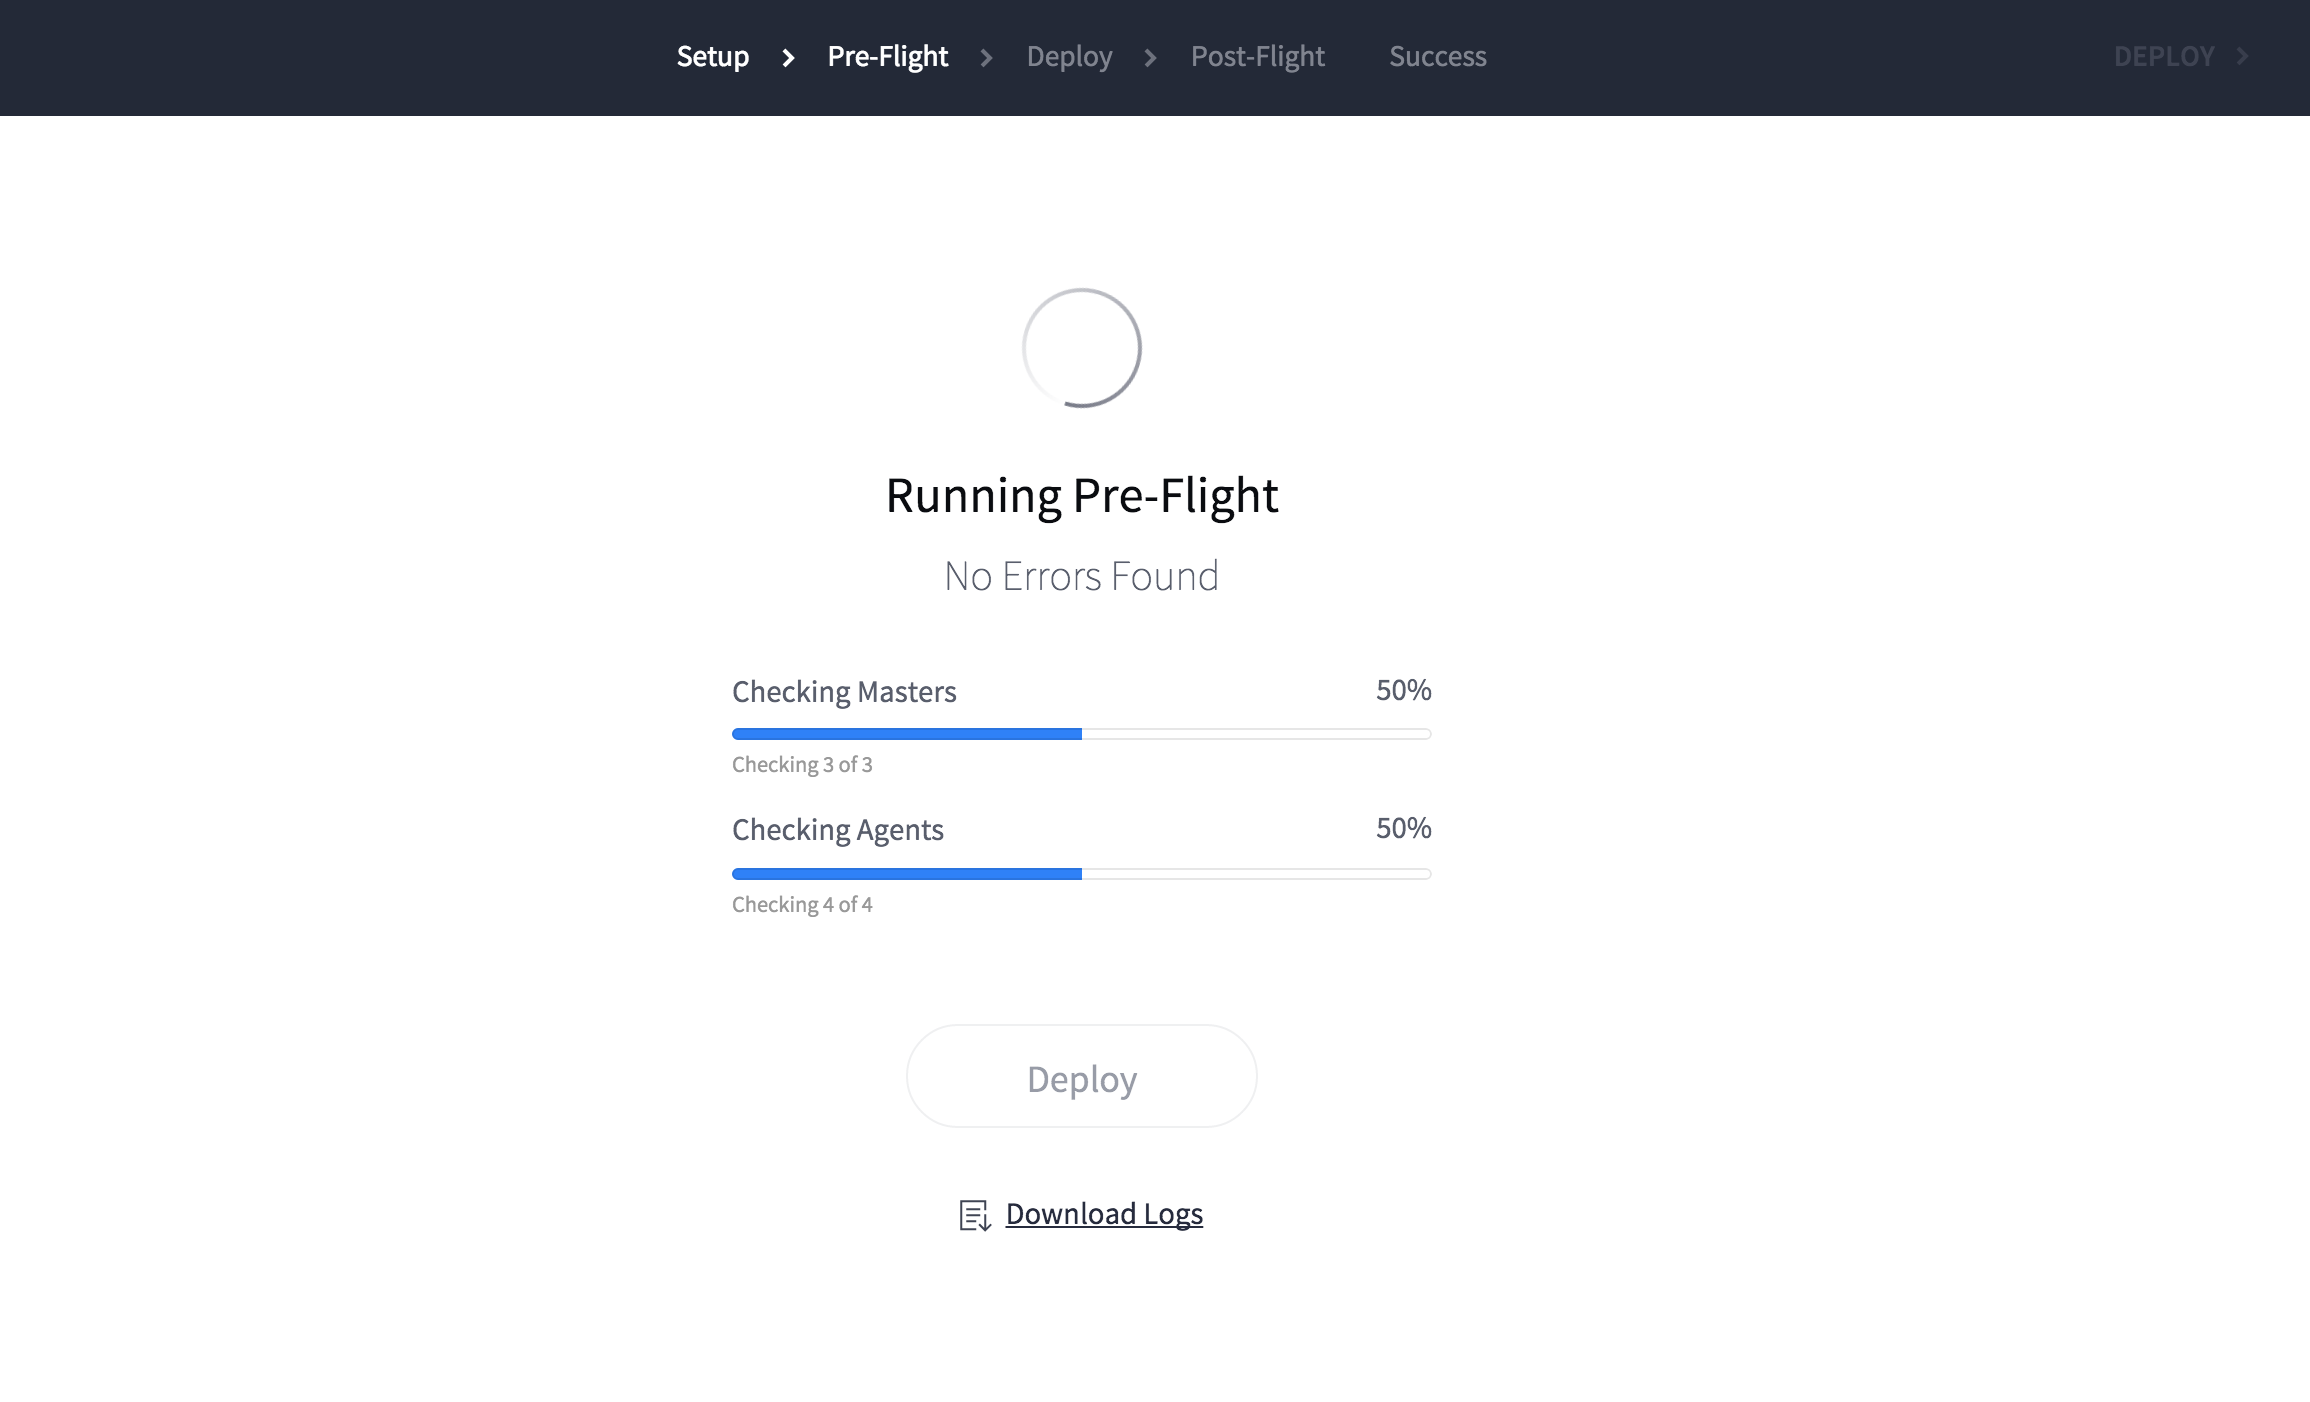Open the Download Logs link

[1104, 1214]
